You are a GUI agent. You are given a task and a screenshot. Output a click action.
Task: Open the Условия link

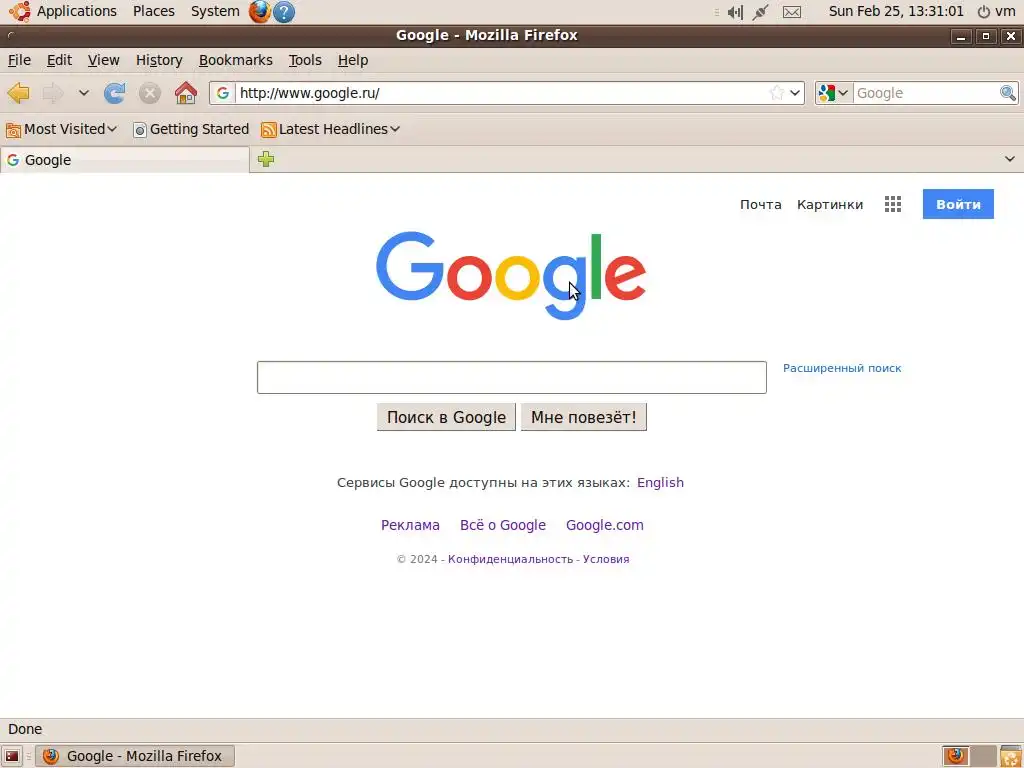[x=606, y=559]
